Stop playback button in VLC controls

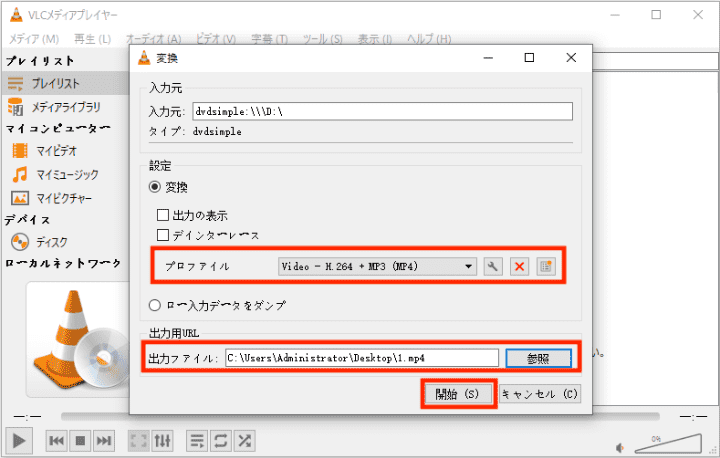pyautogui.click(x=80, y=441)
